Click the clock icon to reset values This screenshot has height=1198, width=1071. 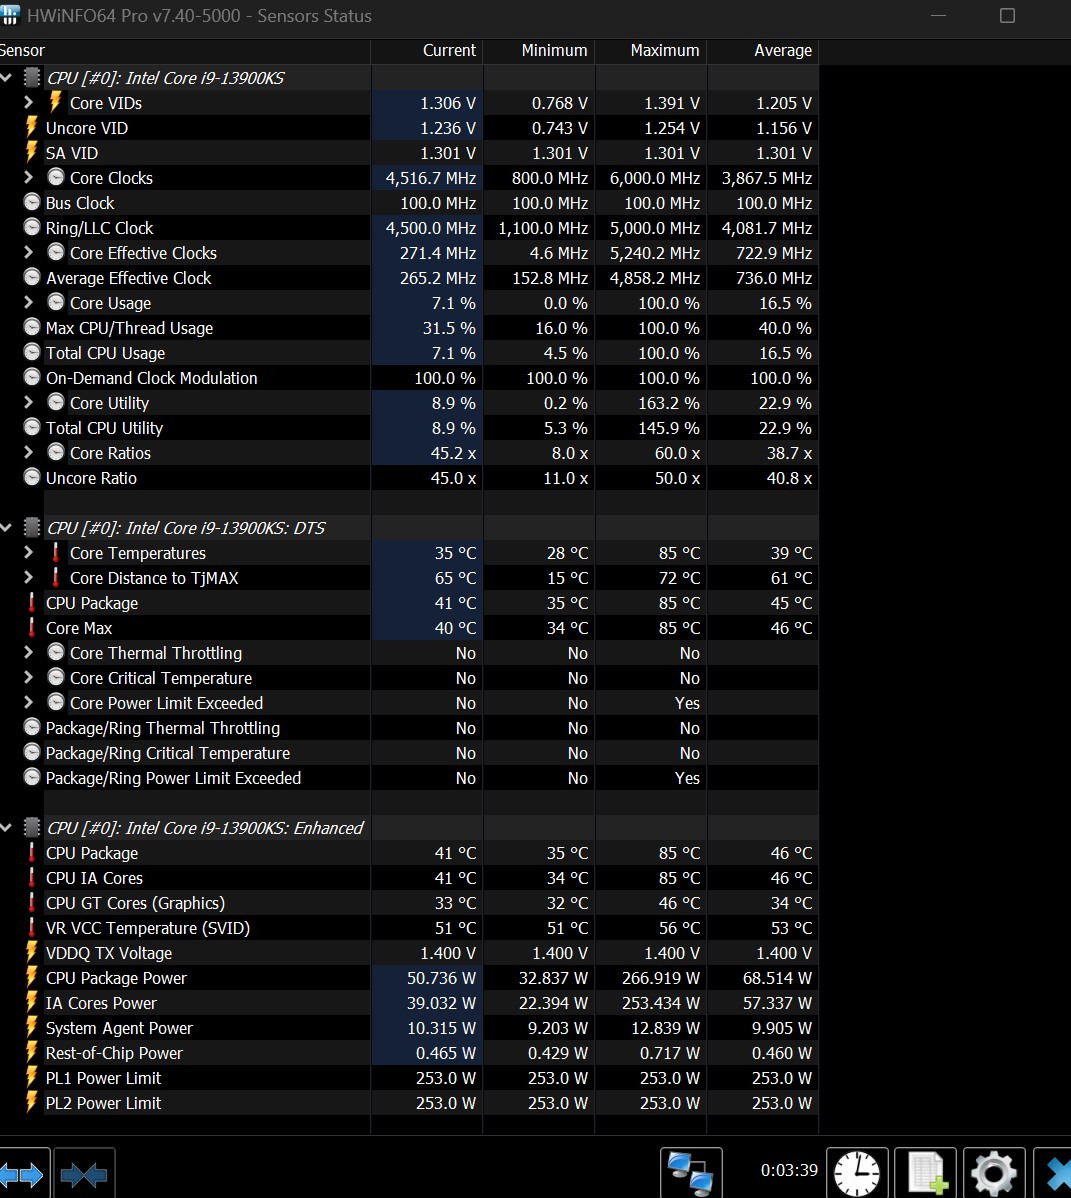point(857,1174)
